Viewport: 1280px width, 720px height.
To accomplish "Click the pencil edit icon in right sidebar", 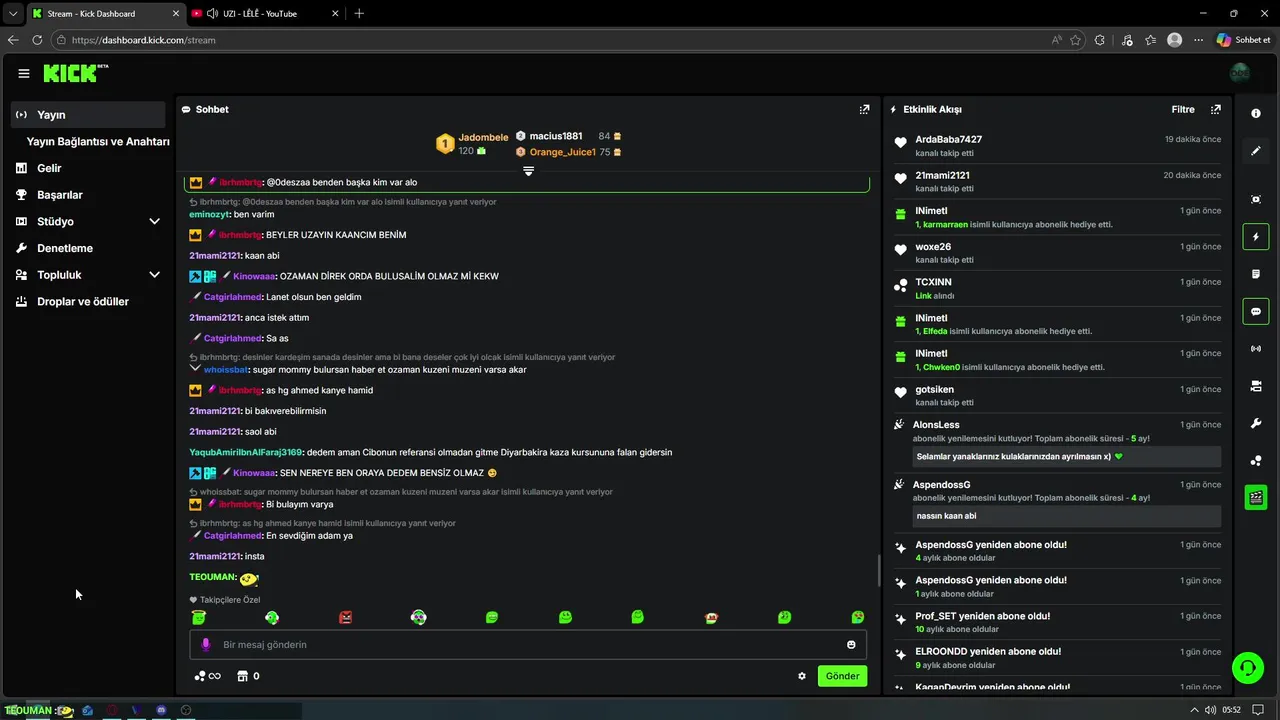I will (1256, 151).
